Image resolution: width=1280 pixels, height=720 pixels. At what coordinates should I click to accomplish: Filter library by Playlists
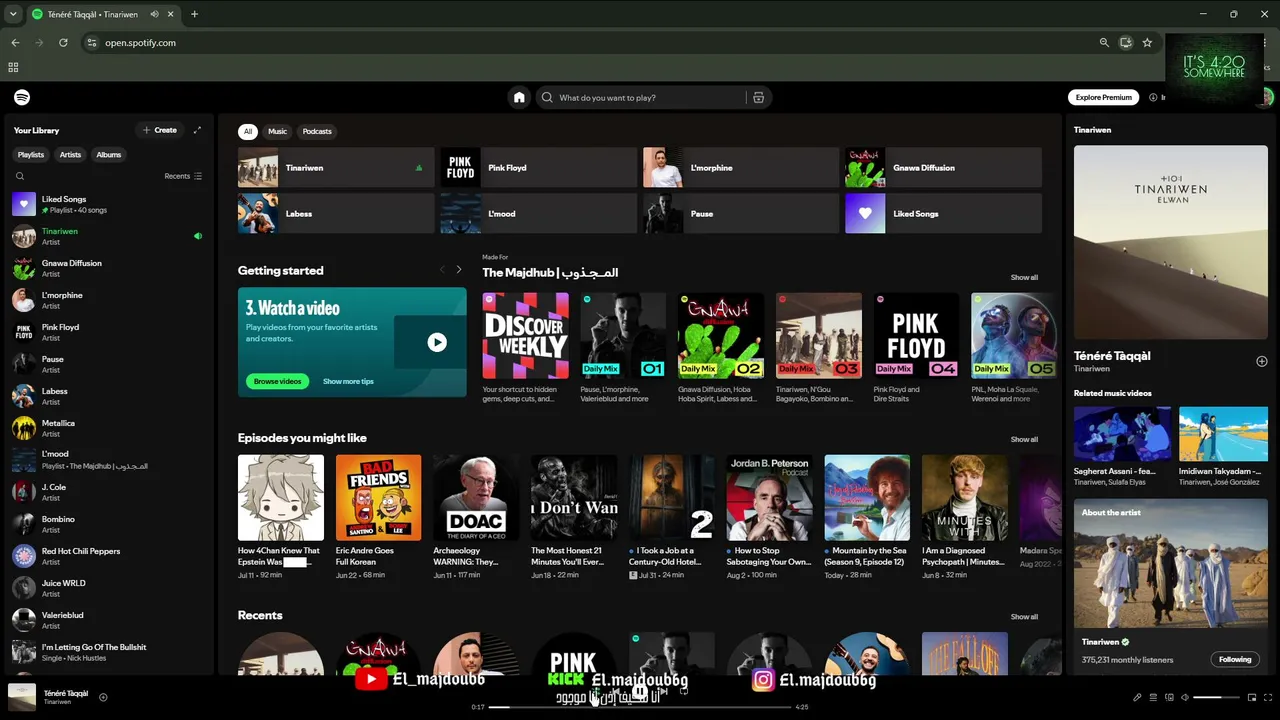coord(31,155)
